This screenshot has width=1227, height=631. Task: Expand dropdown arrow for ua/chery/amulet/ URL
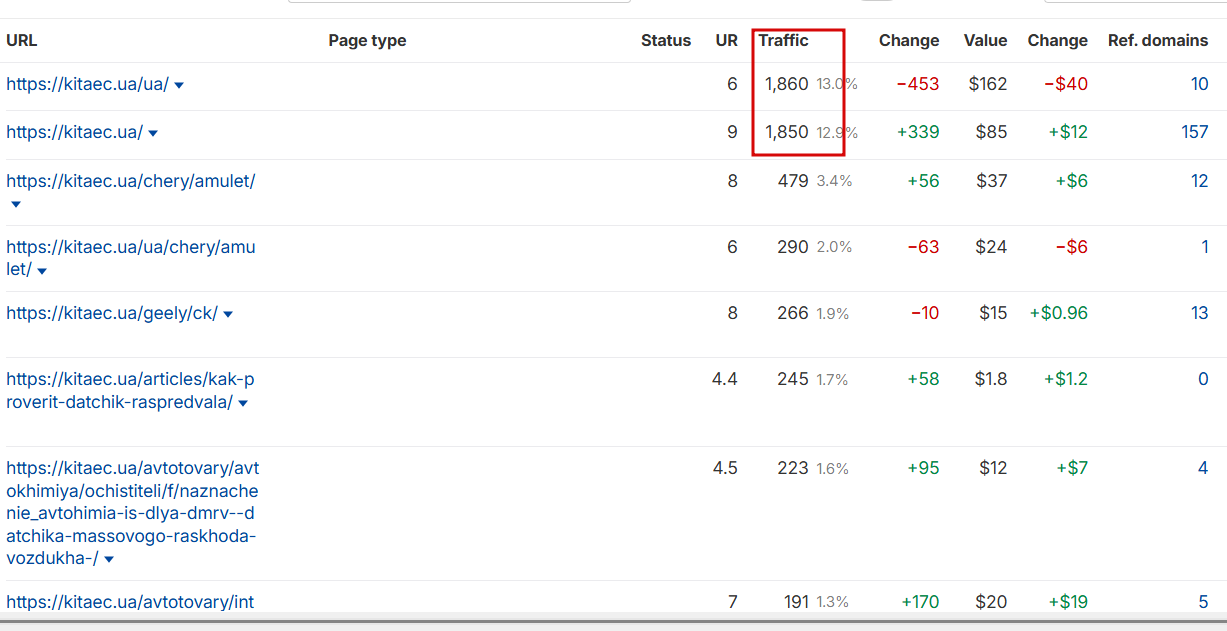[42, 271]
